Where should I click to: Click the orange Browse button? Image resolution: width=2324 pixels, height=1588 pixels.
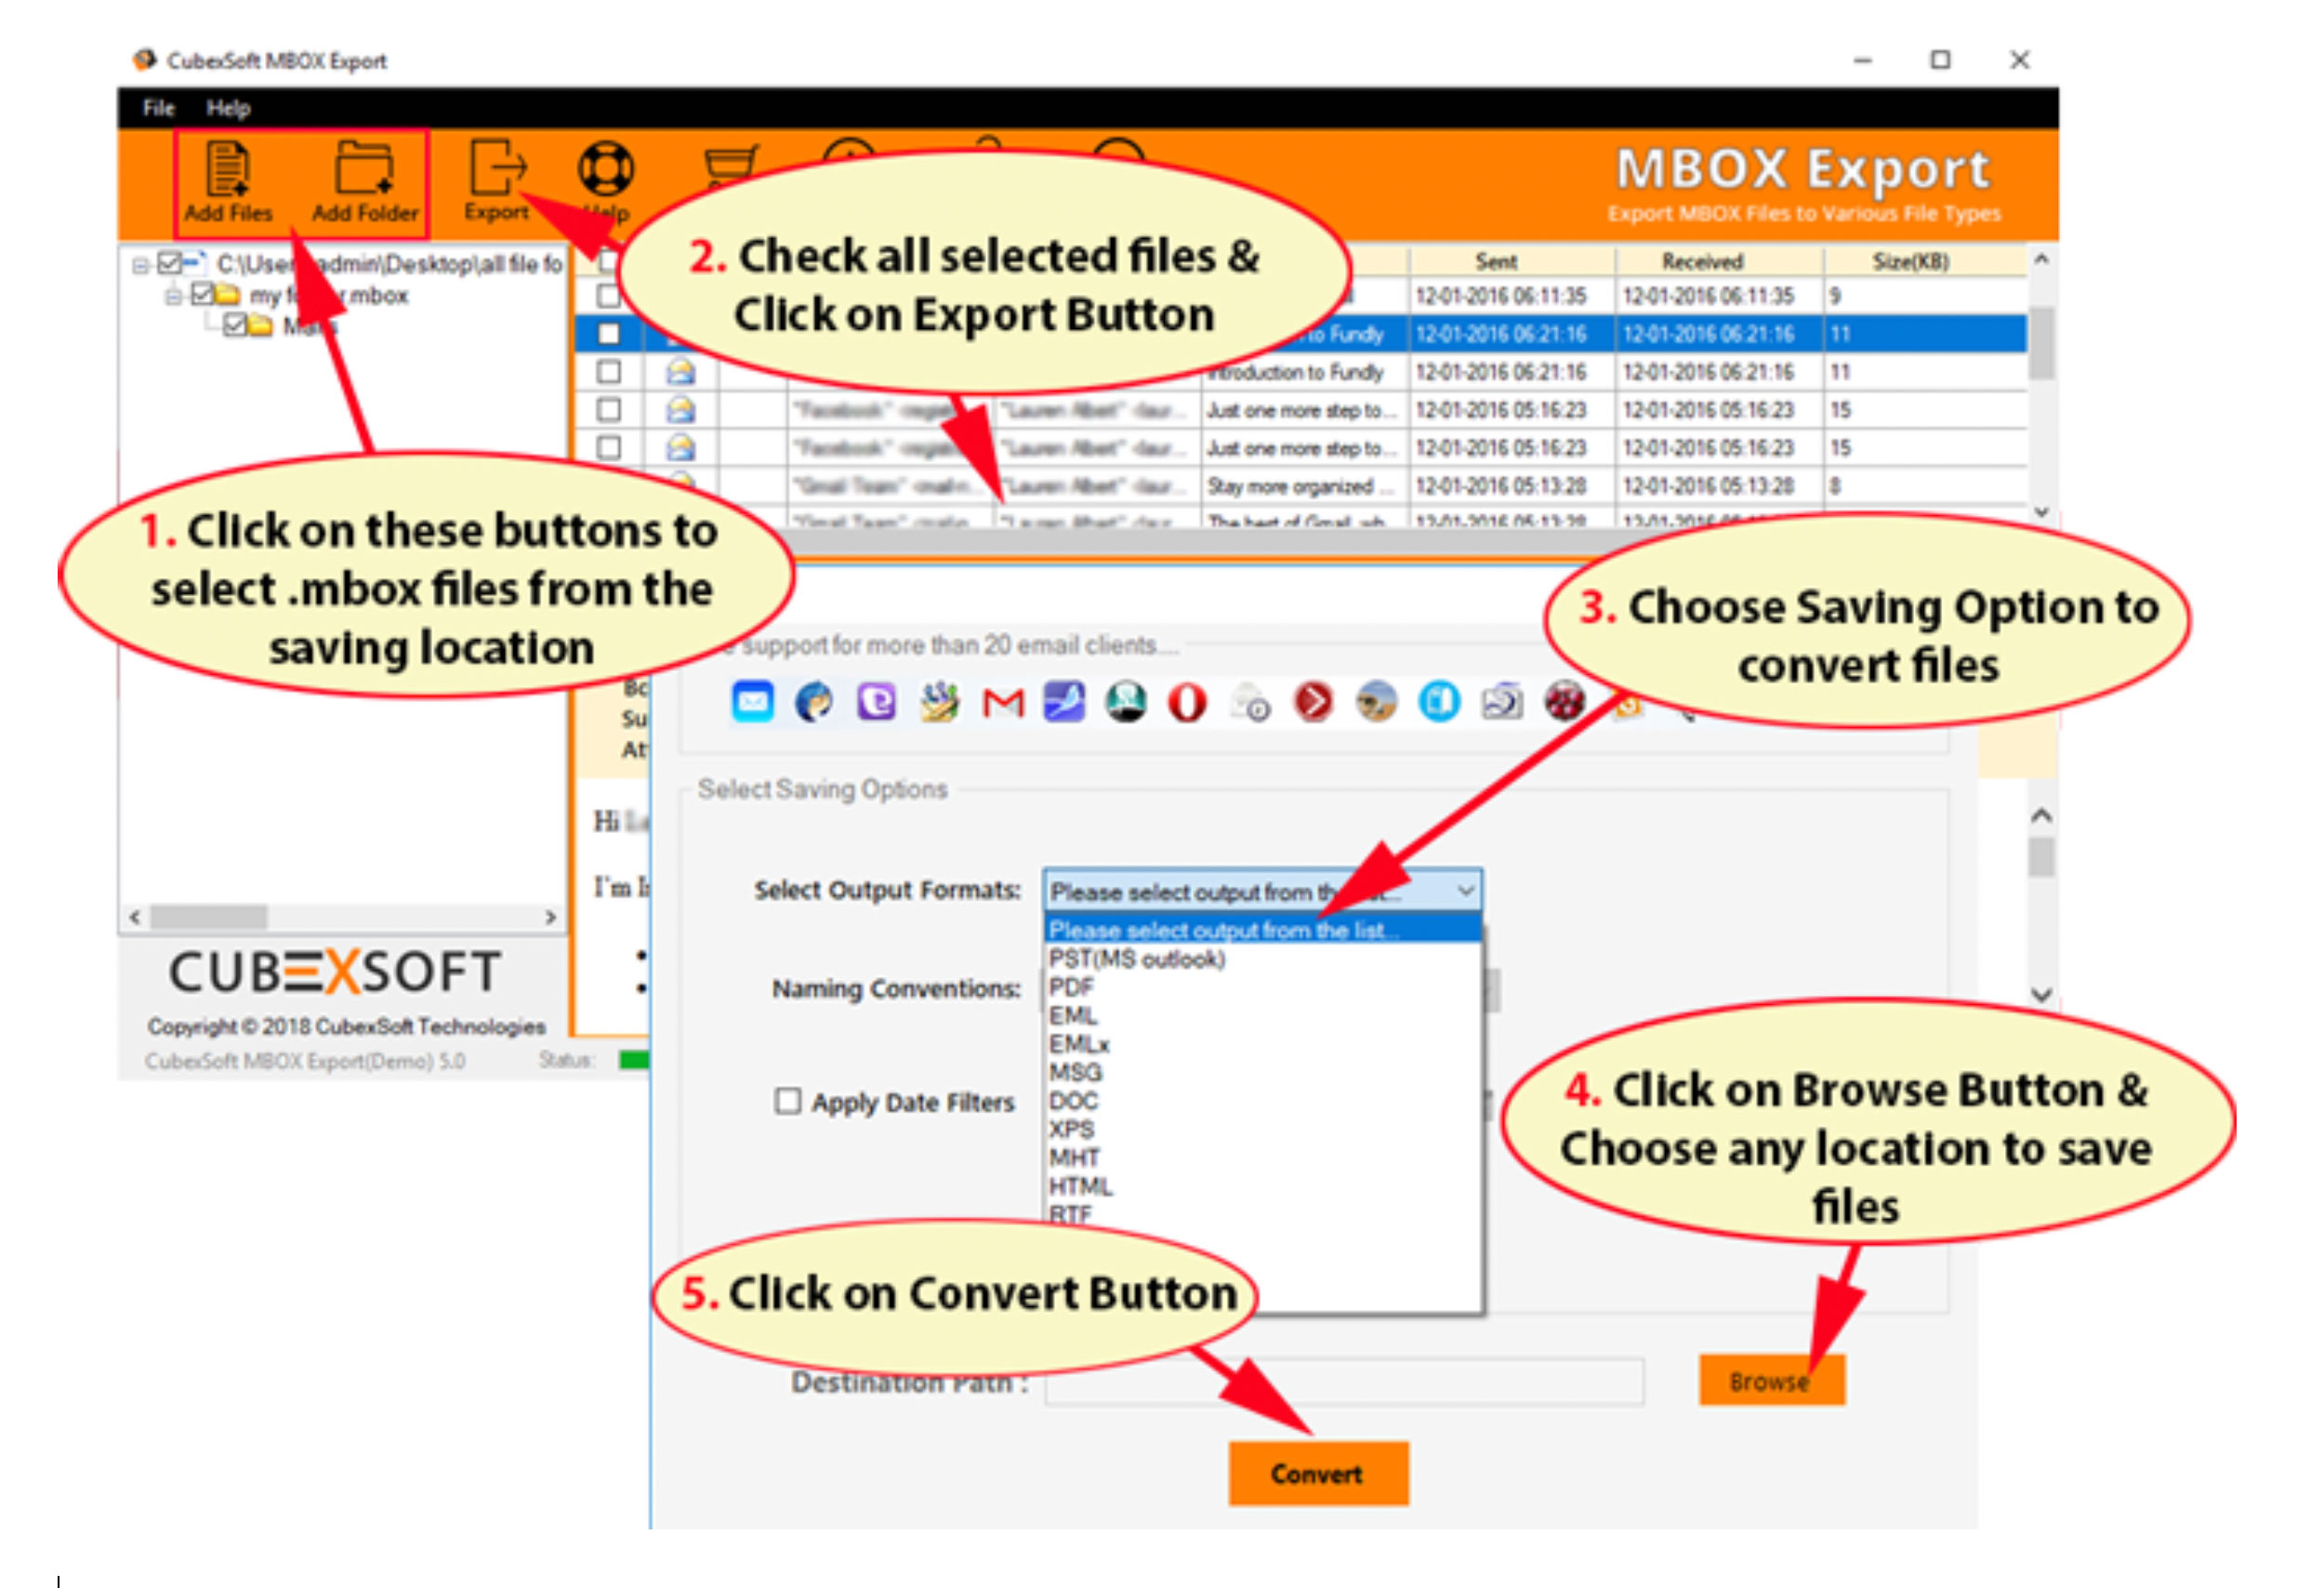(1771, 1381)
